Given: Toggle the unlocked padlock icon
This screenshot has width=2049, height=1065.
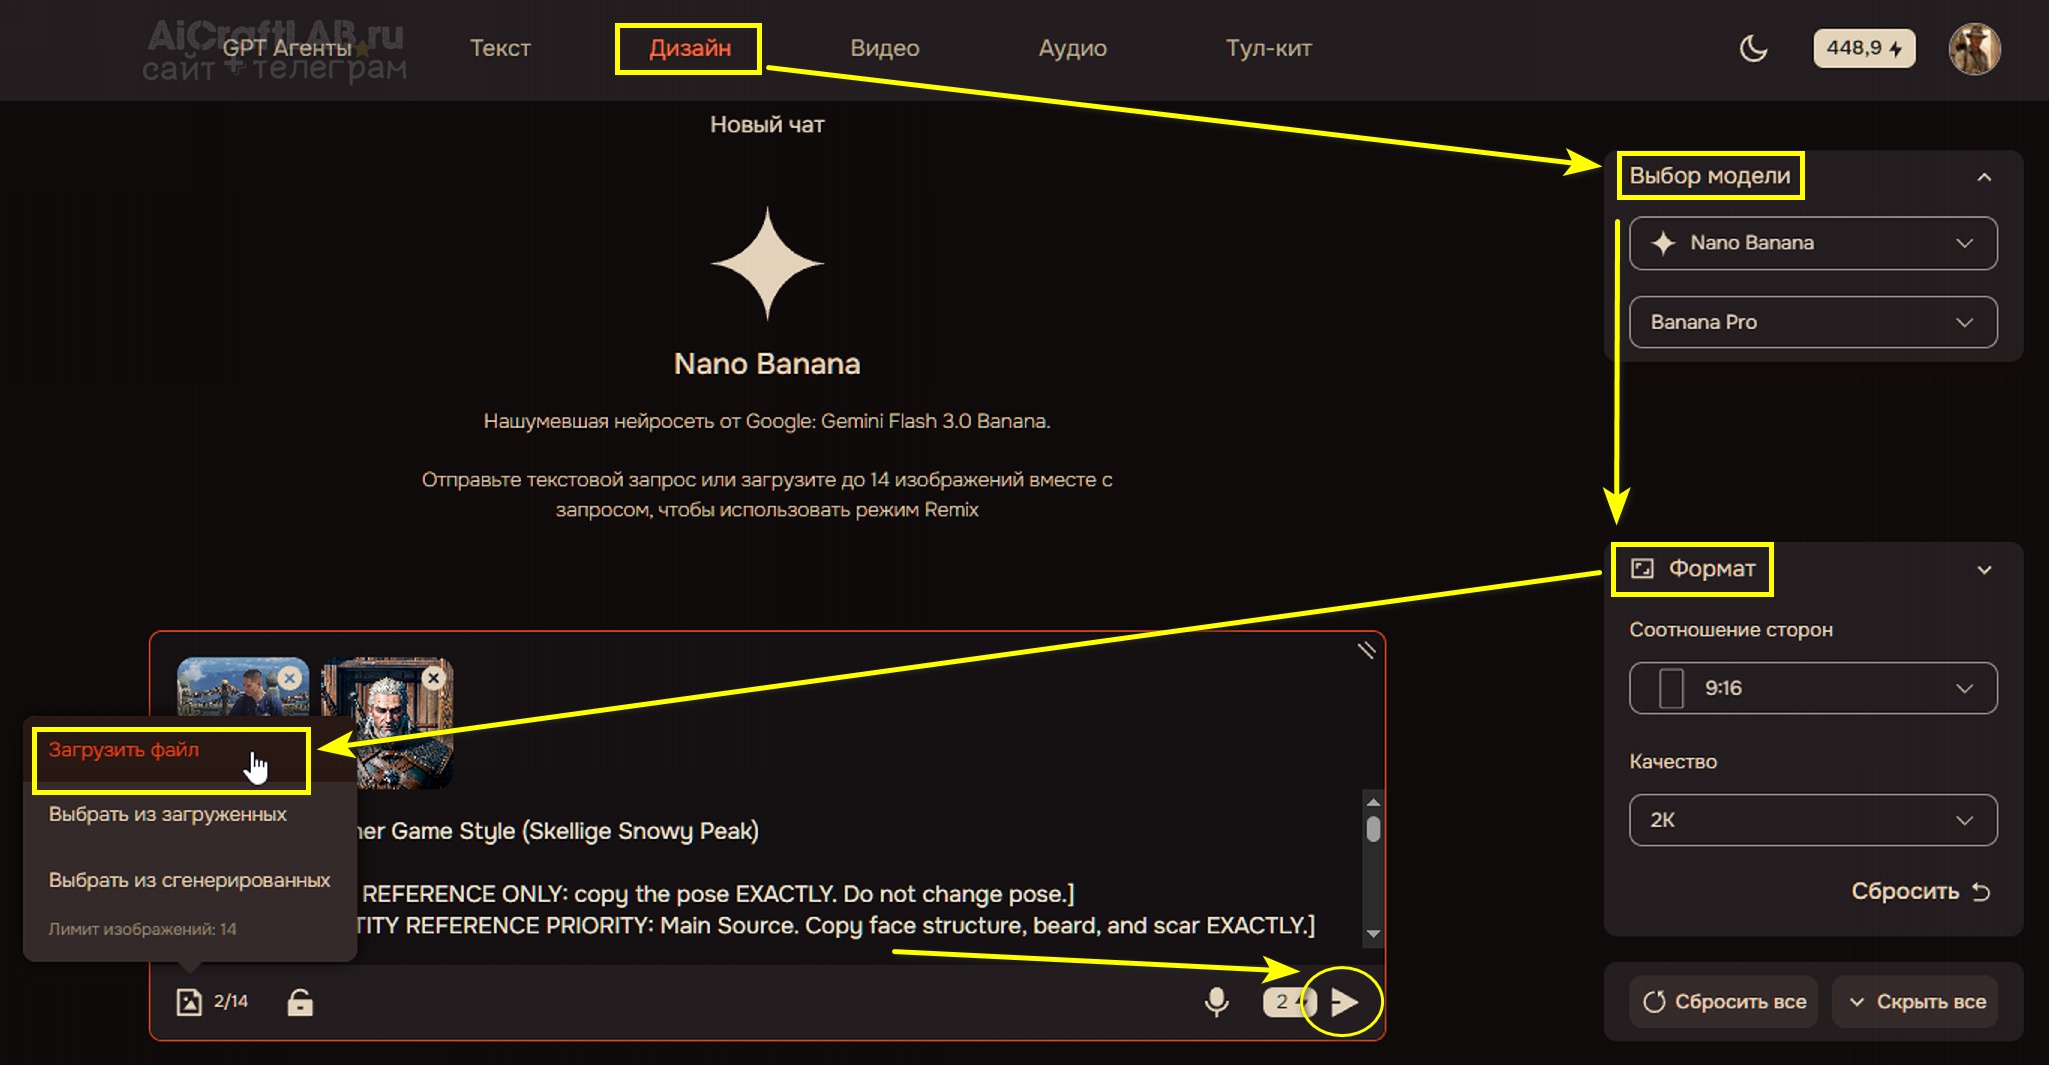Looking at the screenshot, I should click(x=300, y=1001).
